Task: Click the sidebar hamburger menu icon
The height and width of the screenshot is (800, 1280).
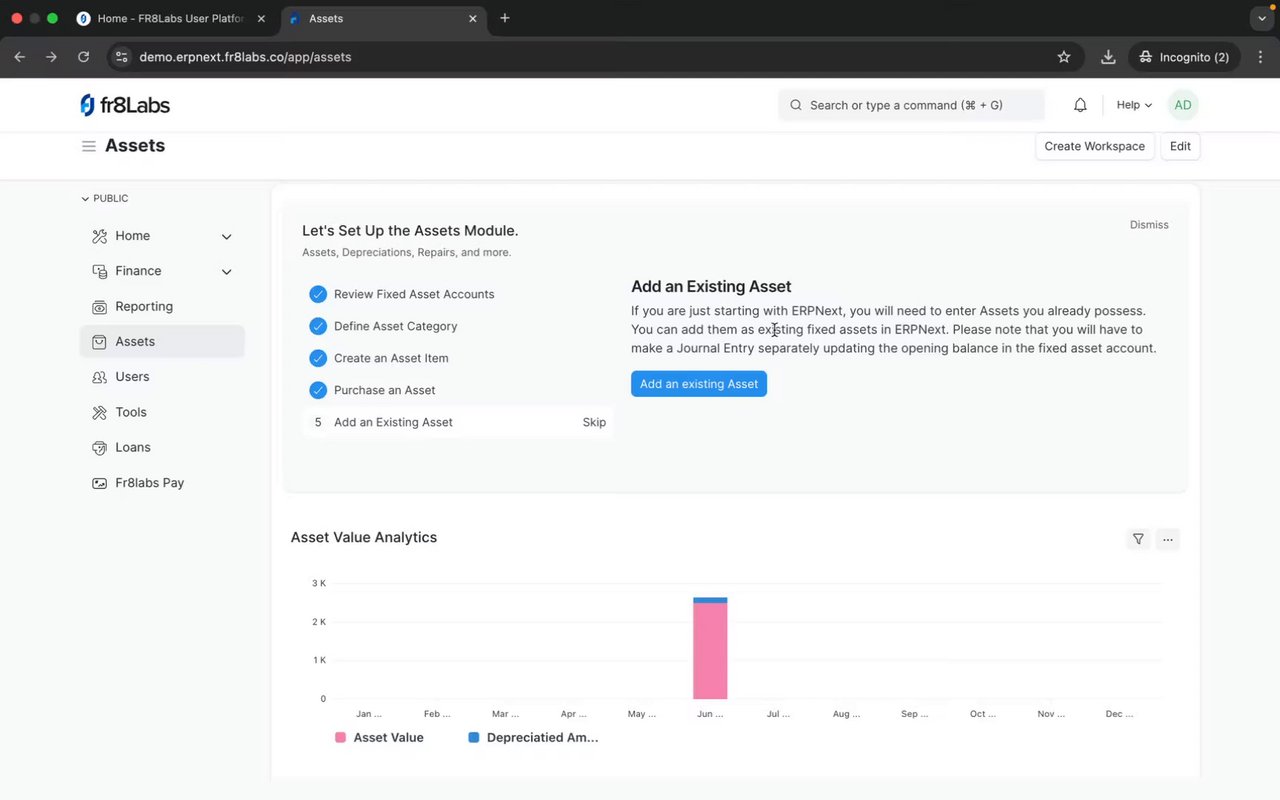Action: [89, 146]
